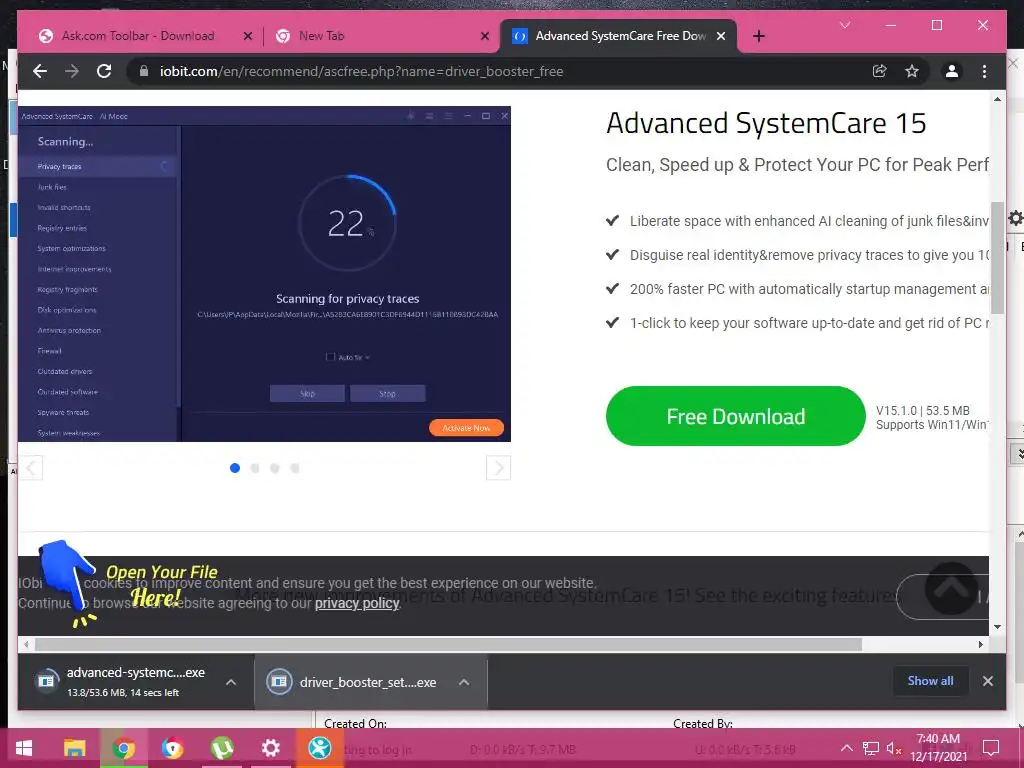The image size is (1024, 768).
Task: Open the notification center icon
Action: 991,748
